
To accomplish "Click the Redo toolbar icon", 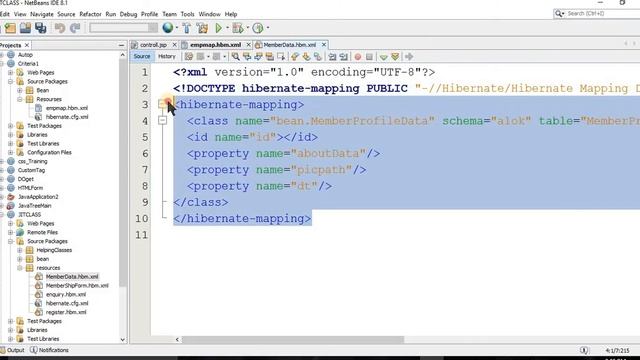I will coord(75,28).
